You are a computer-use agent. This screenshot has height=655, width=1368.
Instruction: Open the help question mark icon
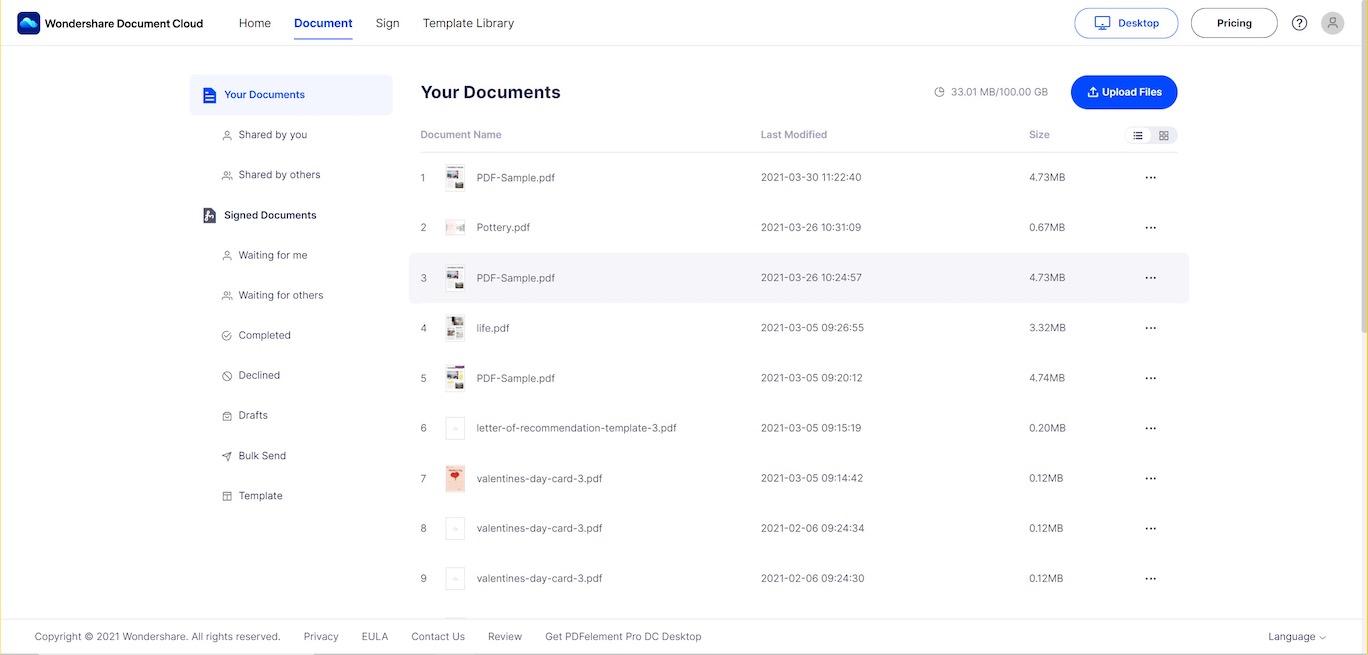pyautogui.click(x=1299, y=23)
